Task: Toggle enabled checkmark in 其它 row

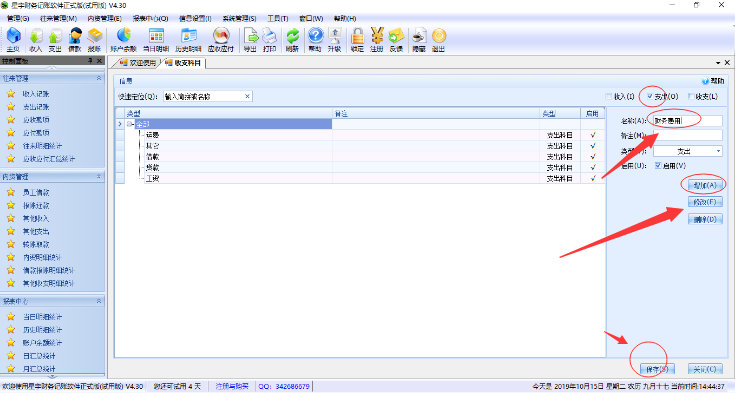Action: pyautogui.click(x=593, y=146)
